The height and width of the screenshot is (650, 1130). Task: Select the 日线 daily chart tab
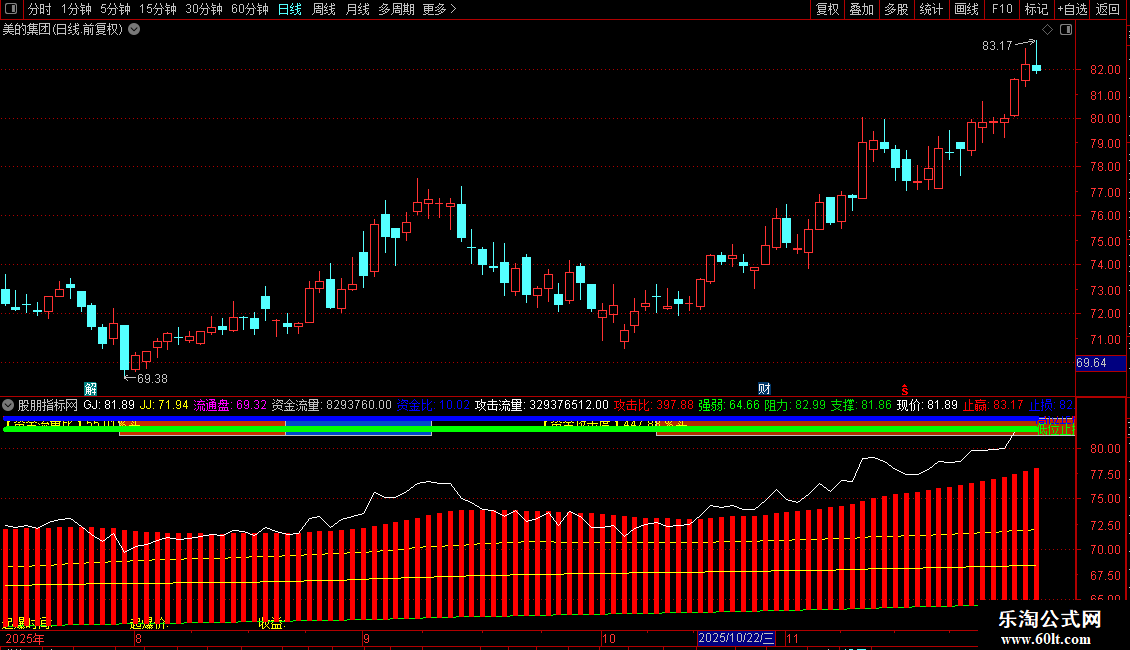290,9
